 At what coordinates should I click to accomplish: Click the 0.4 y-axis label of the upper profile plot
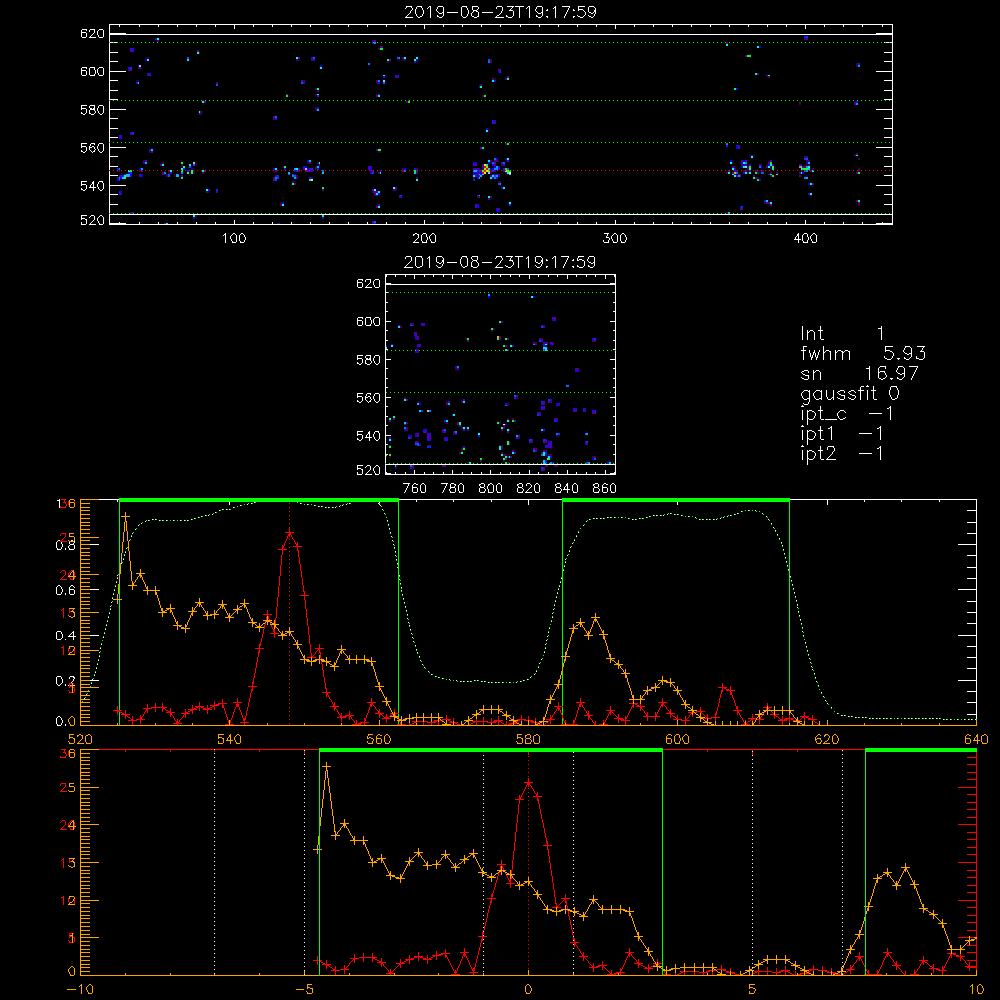click(x=67, y=635)
